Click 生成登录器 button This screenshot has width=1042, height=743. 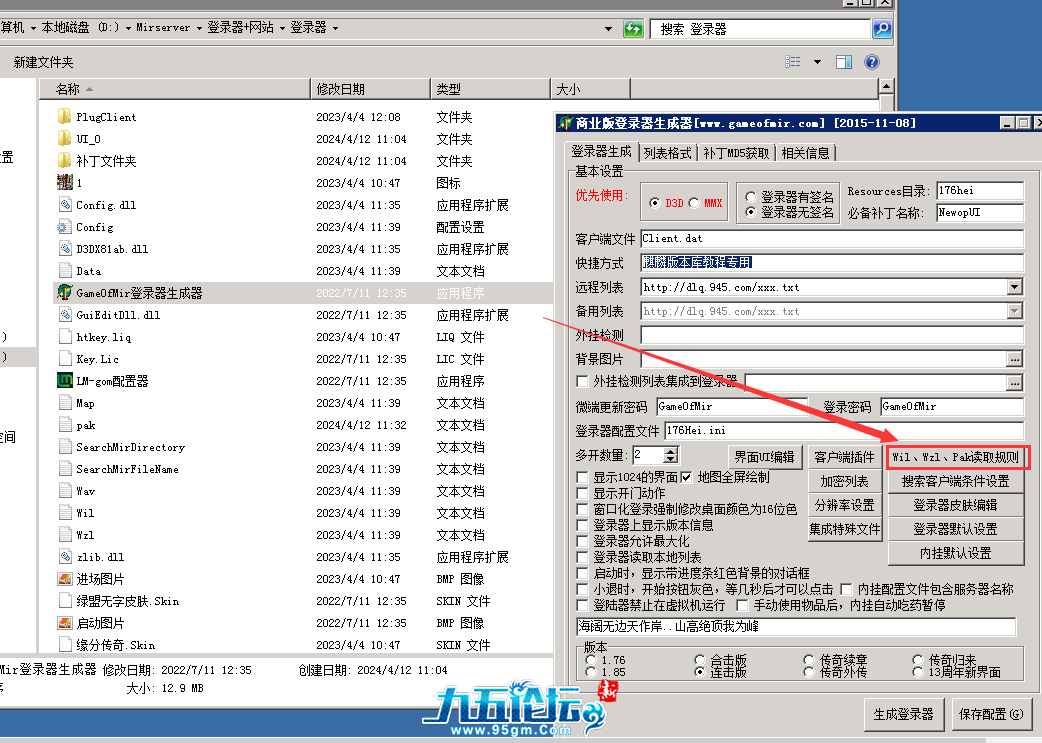point(903,714)
